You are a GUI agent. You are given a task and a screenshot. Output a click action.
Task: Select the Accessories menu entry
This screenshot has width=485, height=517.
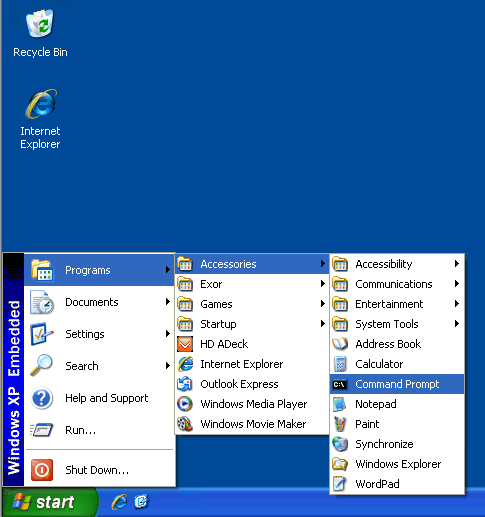(x=252, y=264)
